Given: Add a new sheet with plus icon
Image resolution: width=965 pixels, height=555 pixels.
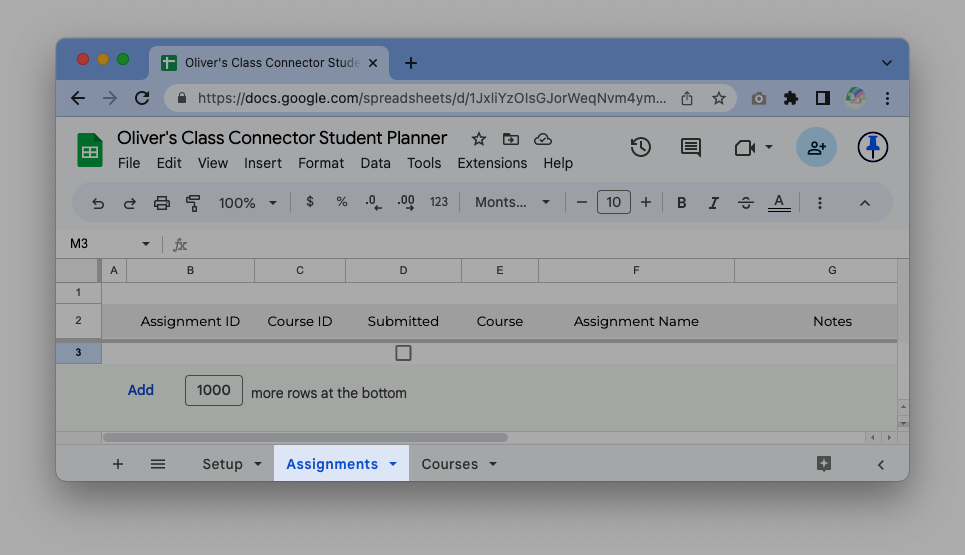Looking at the screenshot, I should 118,464.
